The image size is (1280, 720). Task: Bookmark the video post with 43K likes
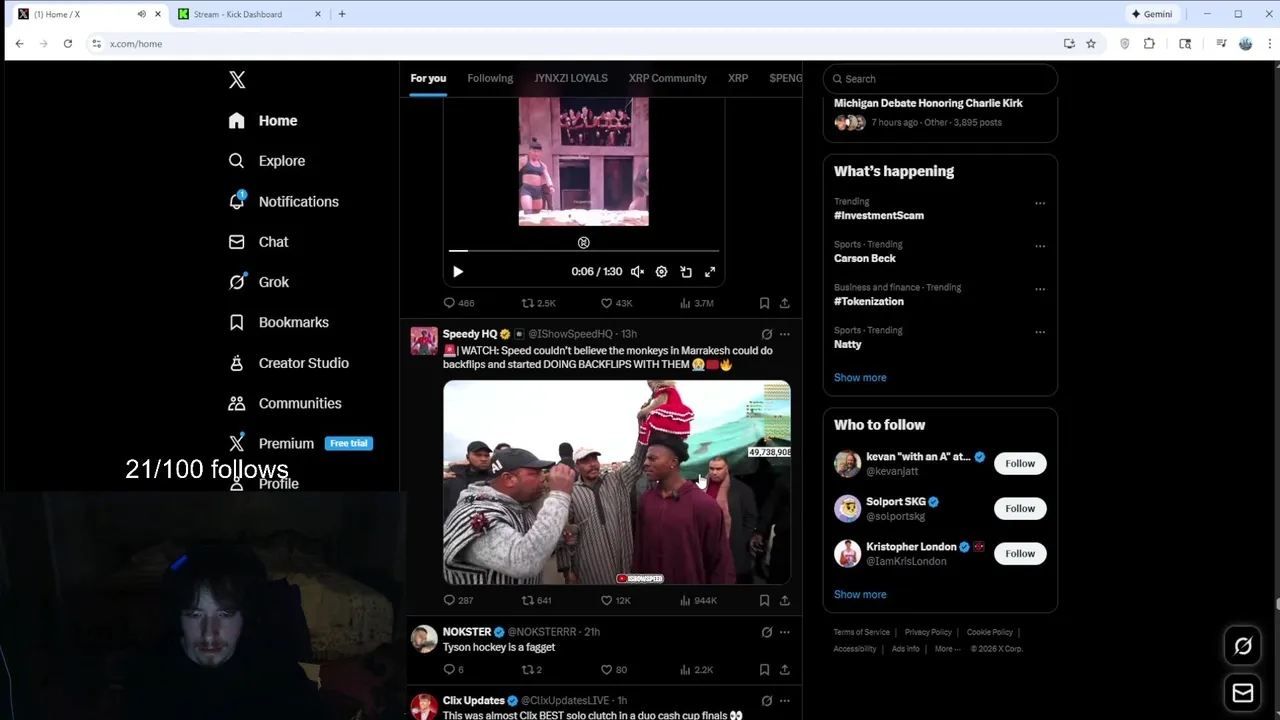tap(764, 303)
